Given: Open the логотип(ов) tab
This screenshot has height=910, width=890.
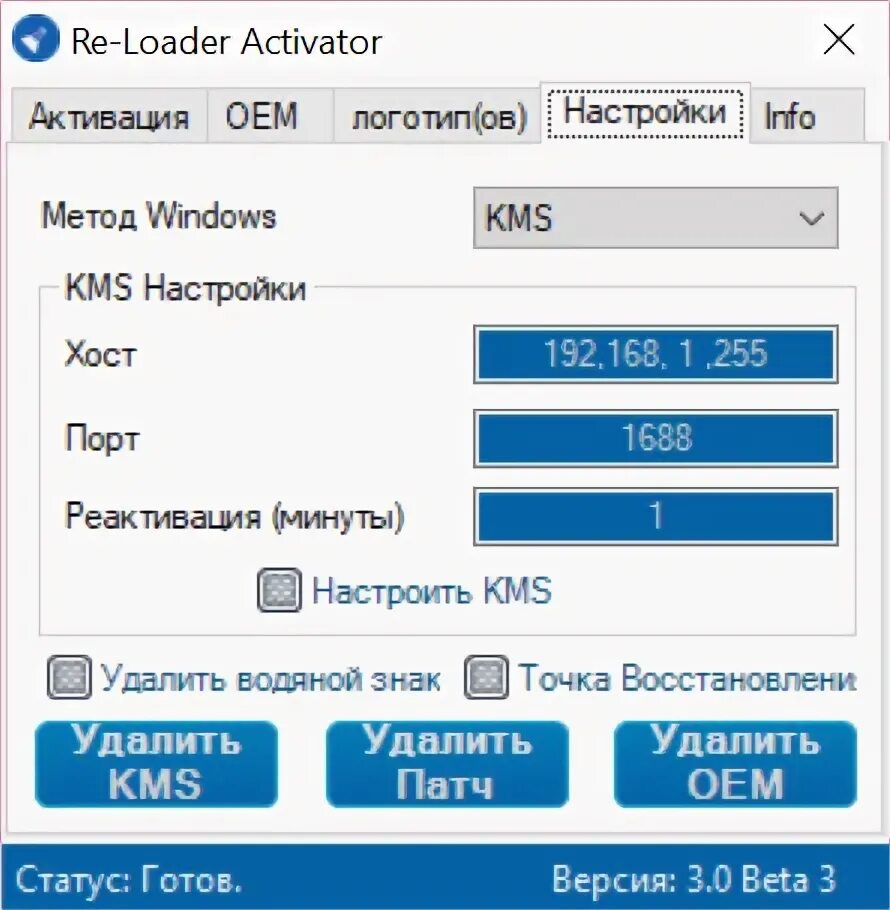Looking at the screenshot, I should [437, 115].
